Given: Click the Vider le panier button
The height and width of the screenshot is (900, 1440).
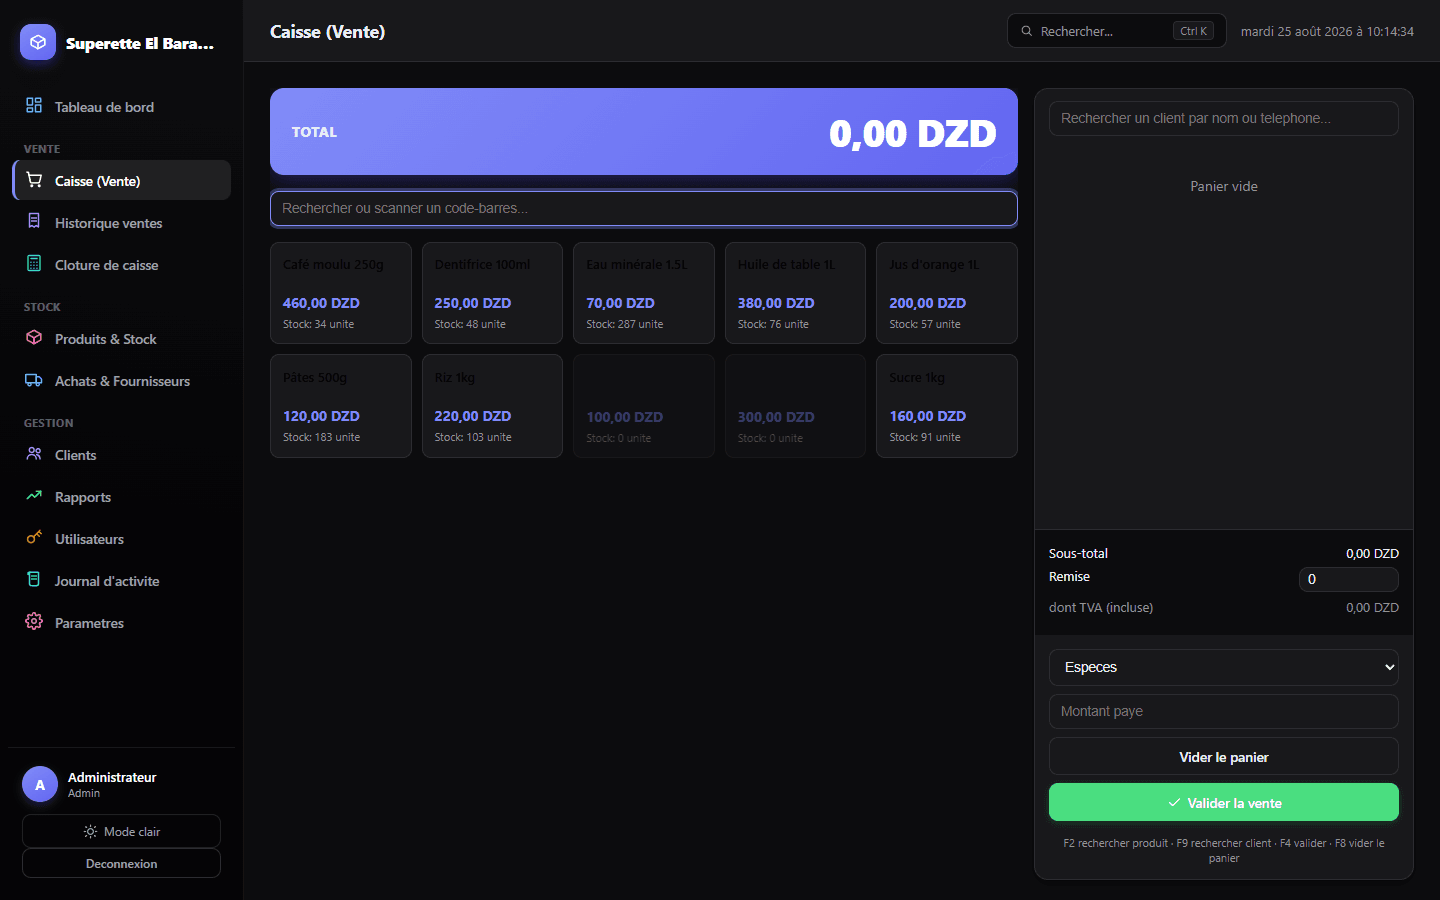Looking at the screenshot, I should [x=1223, y=757].
